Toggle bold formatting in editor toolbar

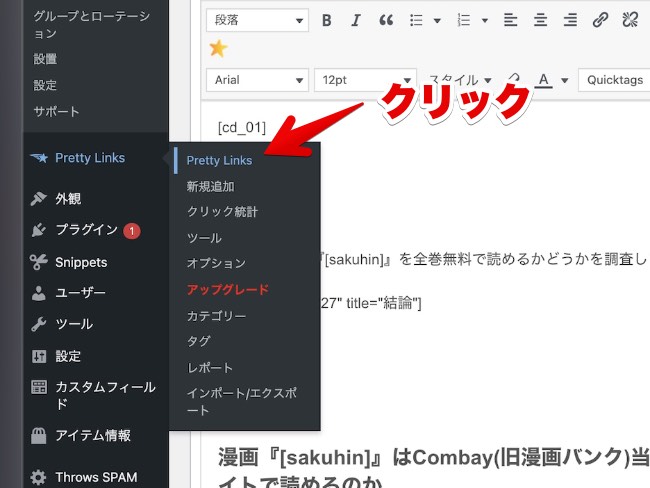click(x=327, y=20)
